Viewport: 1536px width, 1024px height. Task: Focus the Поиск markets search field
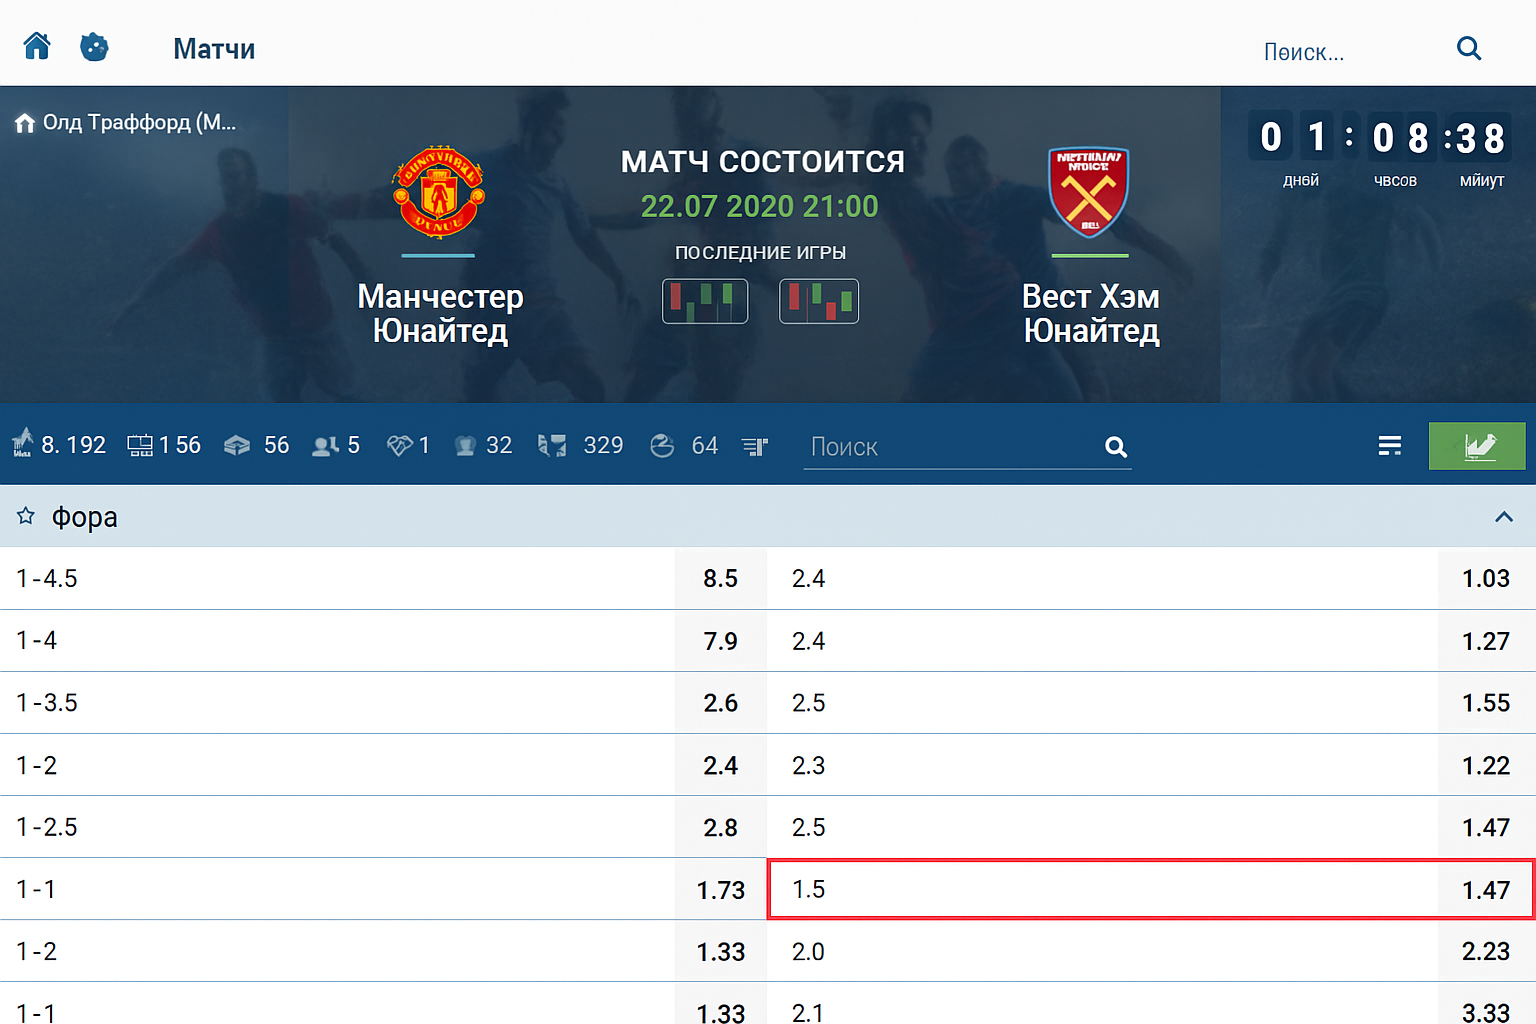tap(950, 447)
